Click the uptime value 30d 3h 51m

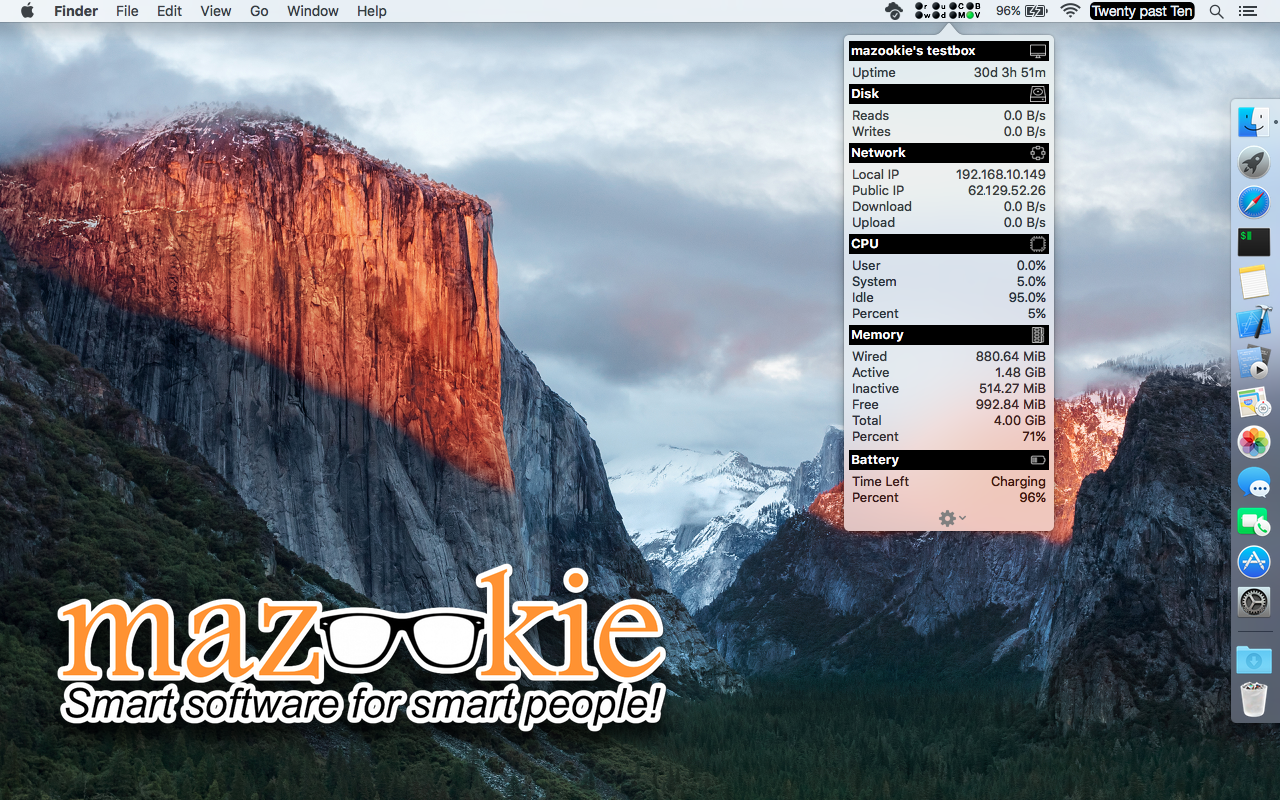(1010, 73)
